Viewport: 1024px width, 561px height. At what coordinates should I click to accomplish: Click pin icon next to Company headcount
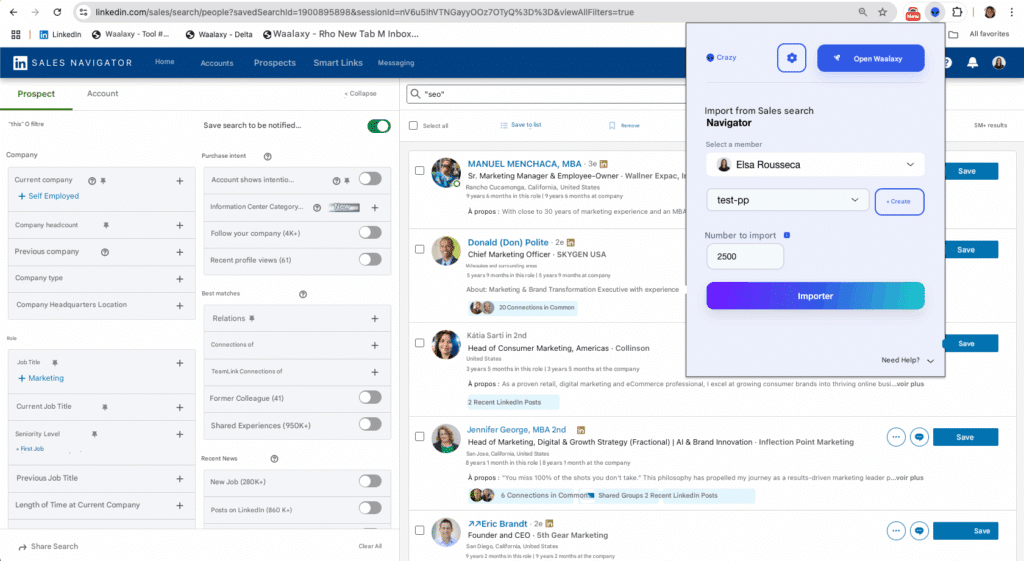106,225
